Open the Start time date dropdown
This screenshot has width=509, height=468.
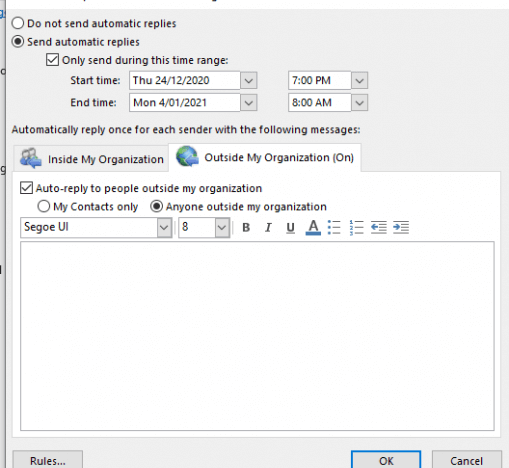249,80
